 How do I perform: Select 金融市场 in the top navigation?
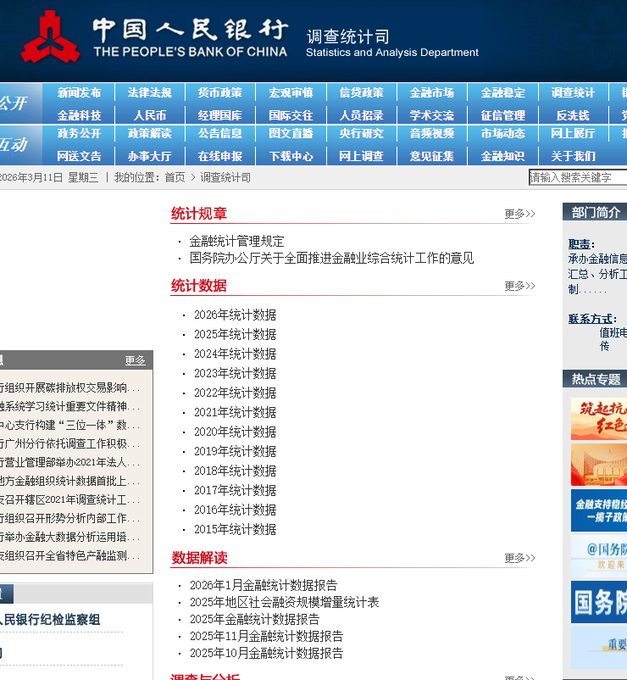click(432, 93)
